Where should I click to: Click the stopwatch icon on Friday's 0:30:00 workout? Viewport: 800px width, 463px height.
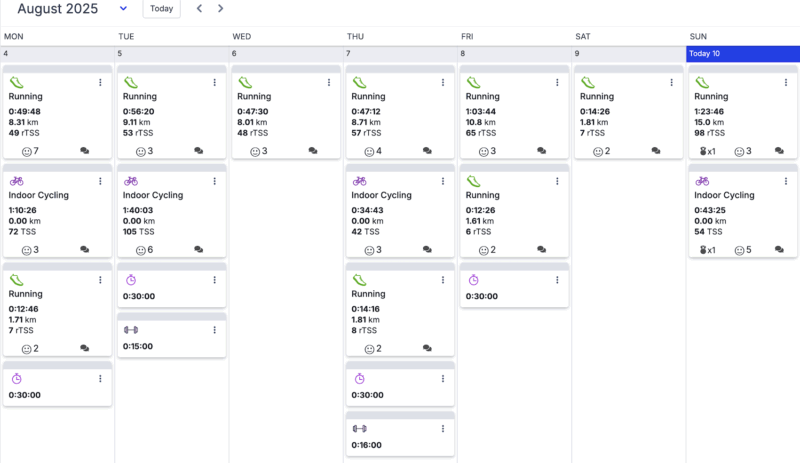click(x=473, y=280)
